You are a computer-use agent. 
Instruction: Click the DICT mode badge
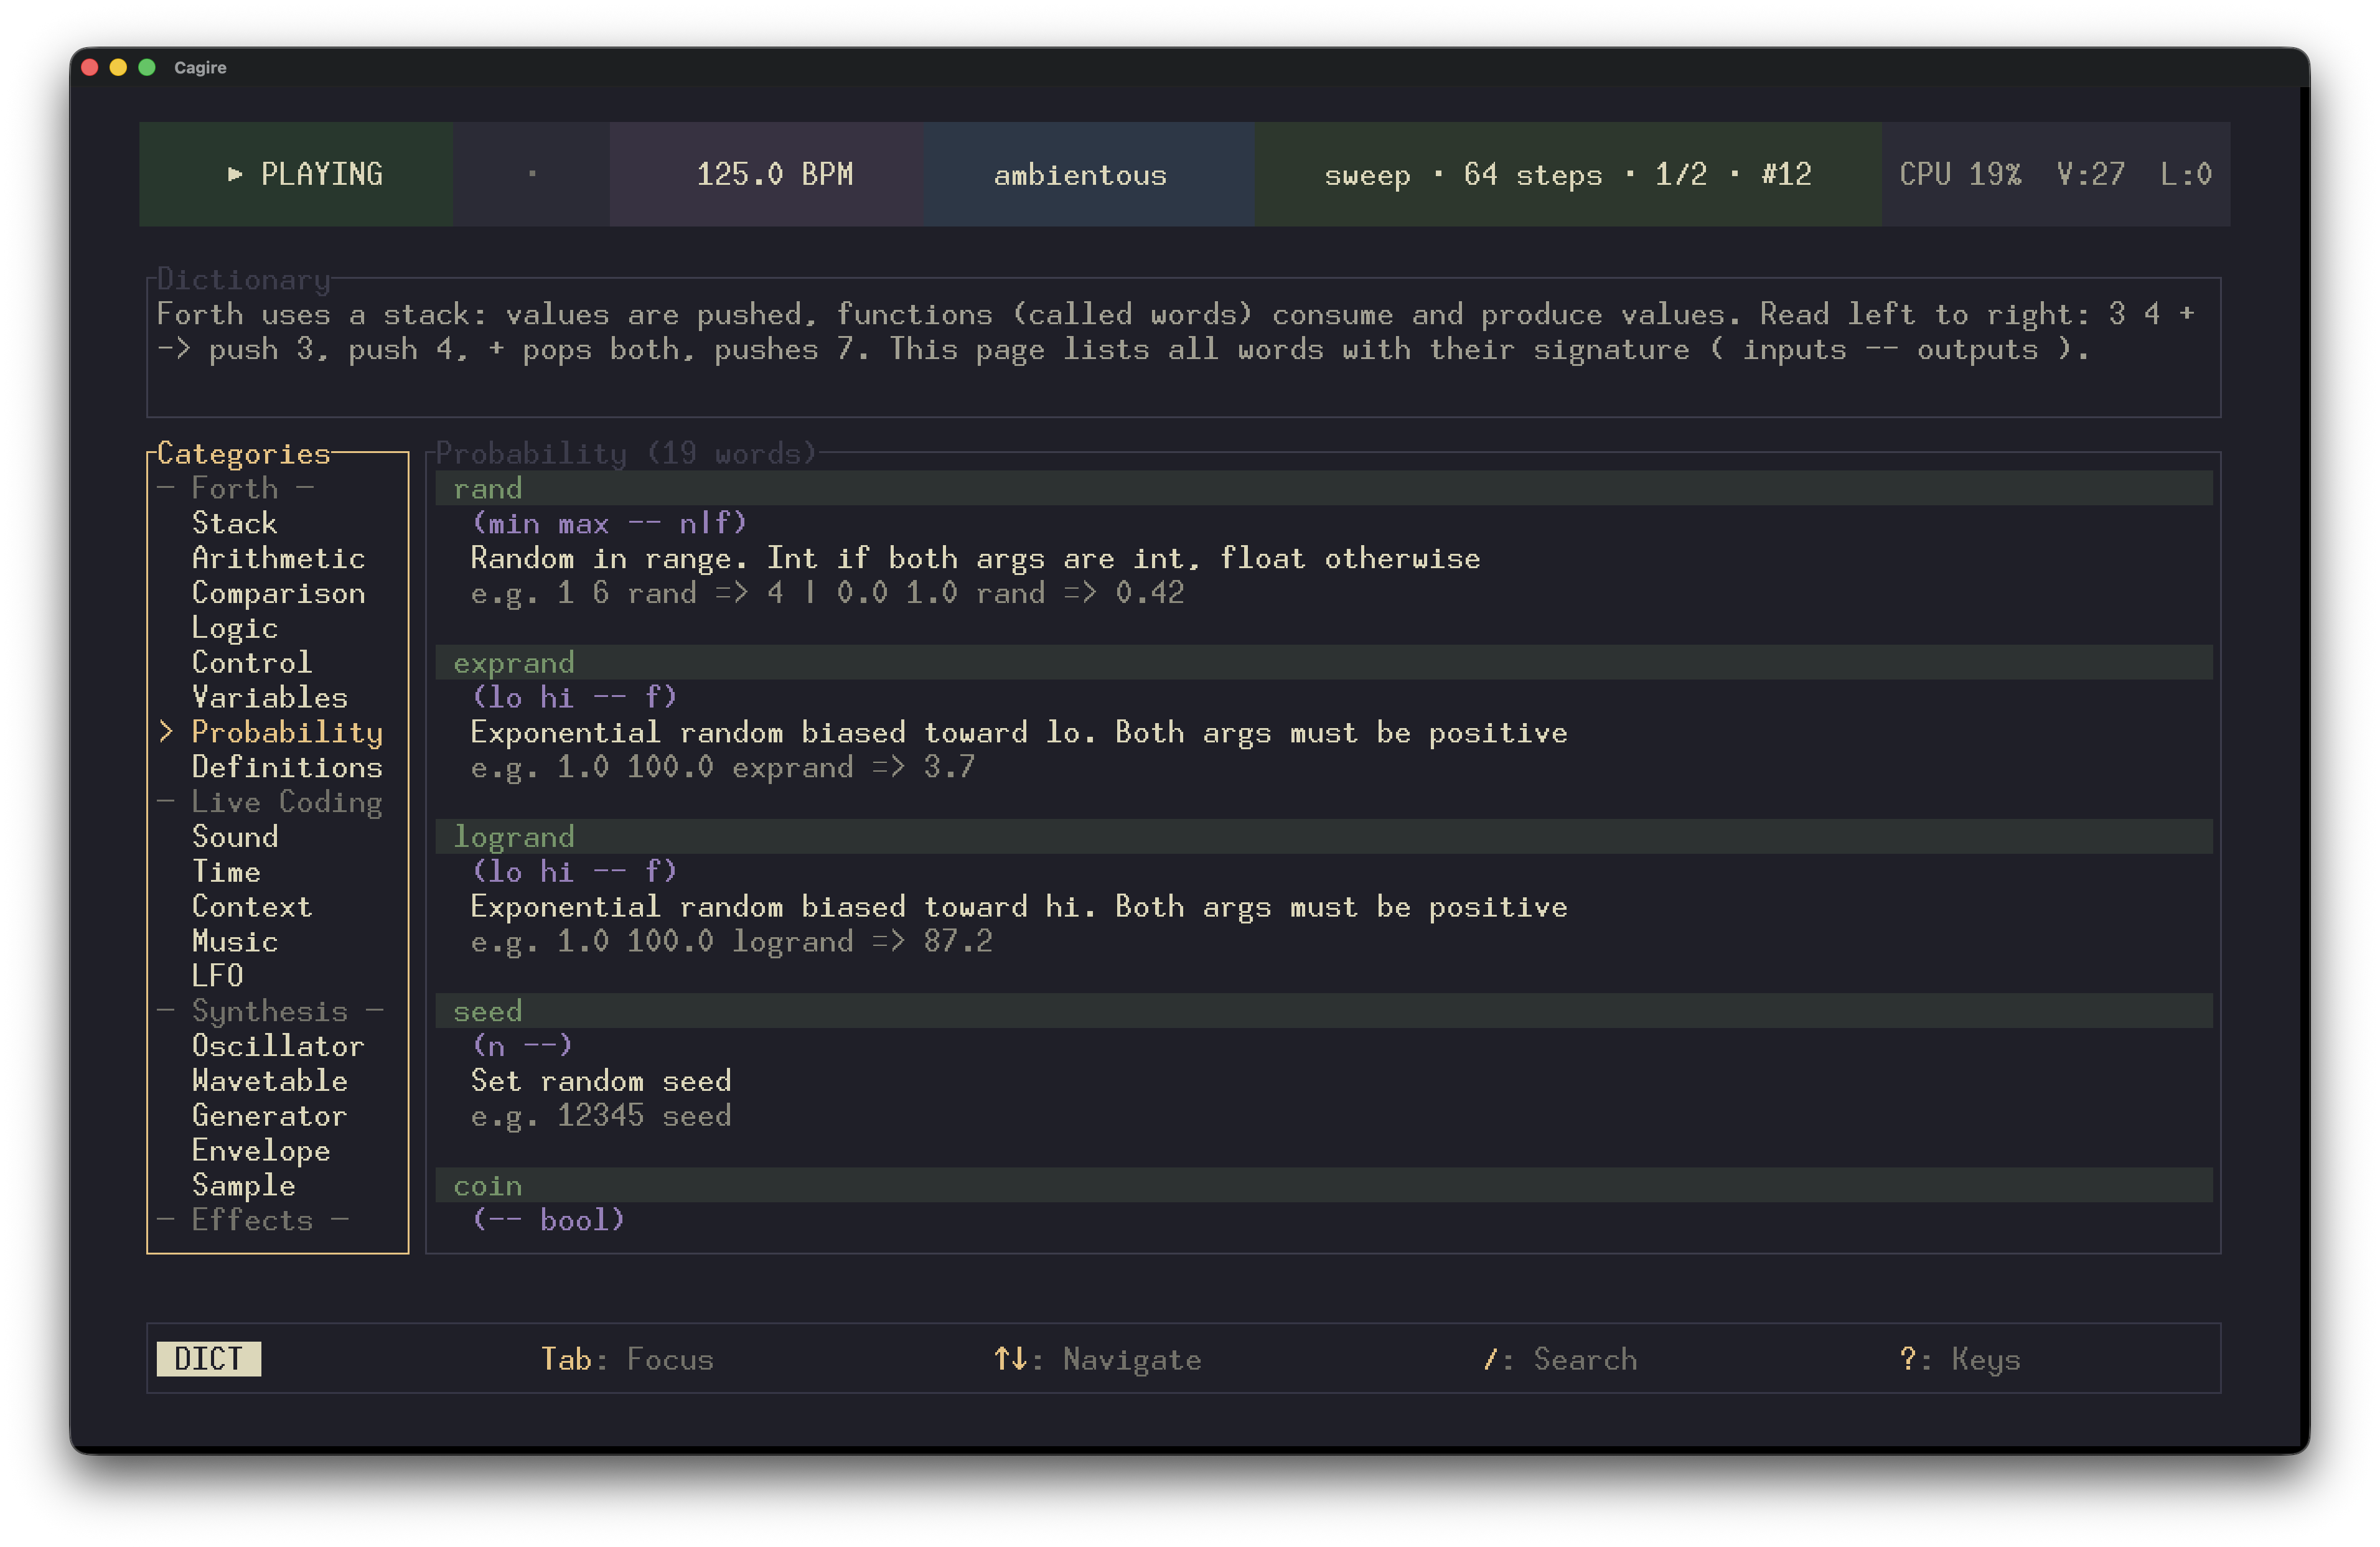pyautogui.click(x=208, y=1359)
